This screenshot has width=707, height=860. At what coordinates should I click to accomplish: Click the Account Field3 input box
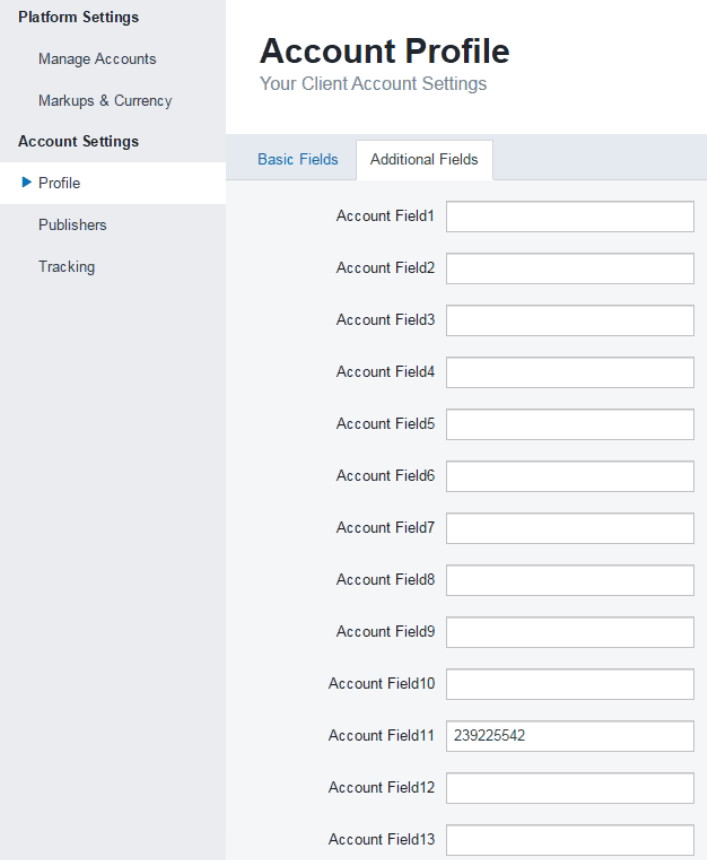click(x=570, y=320)
